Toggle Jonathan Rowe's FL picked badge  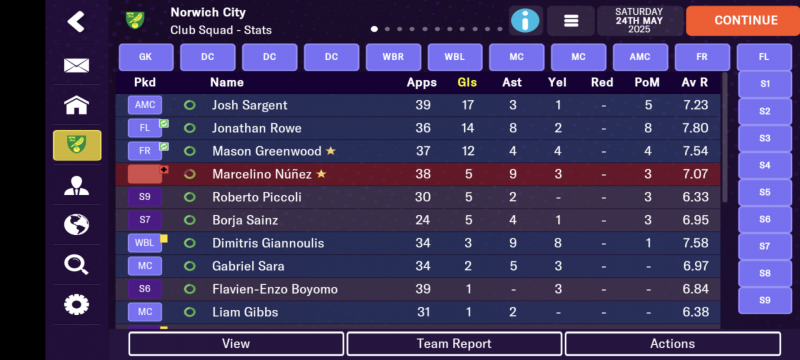click(x=145, y=128)
